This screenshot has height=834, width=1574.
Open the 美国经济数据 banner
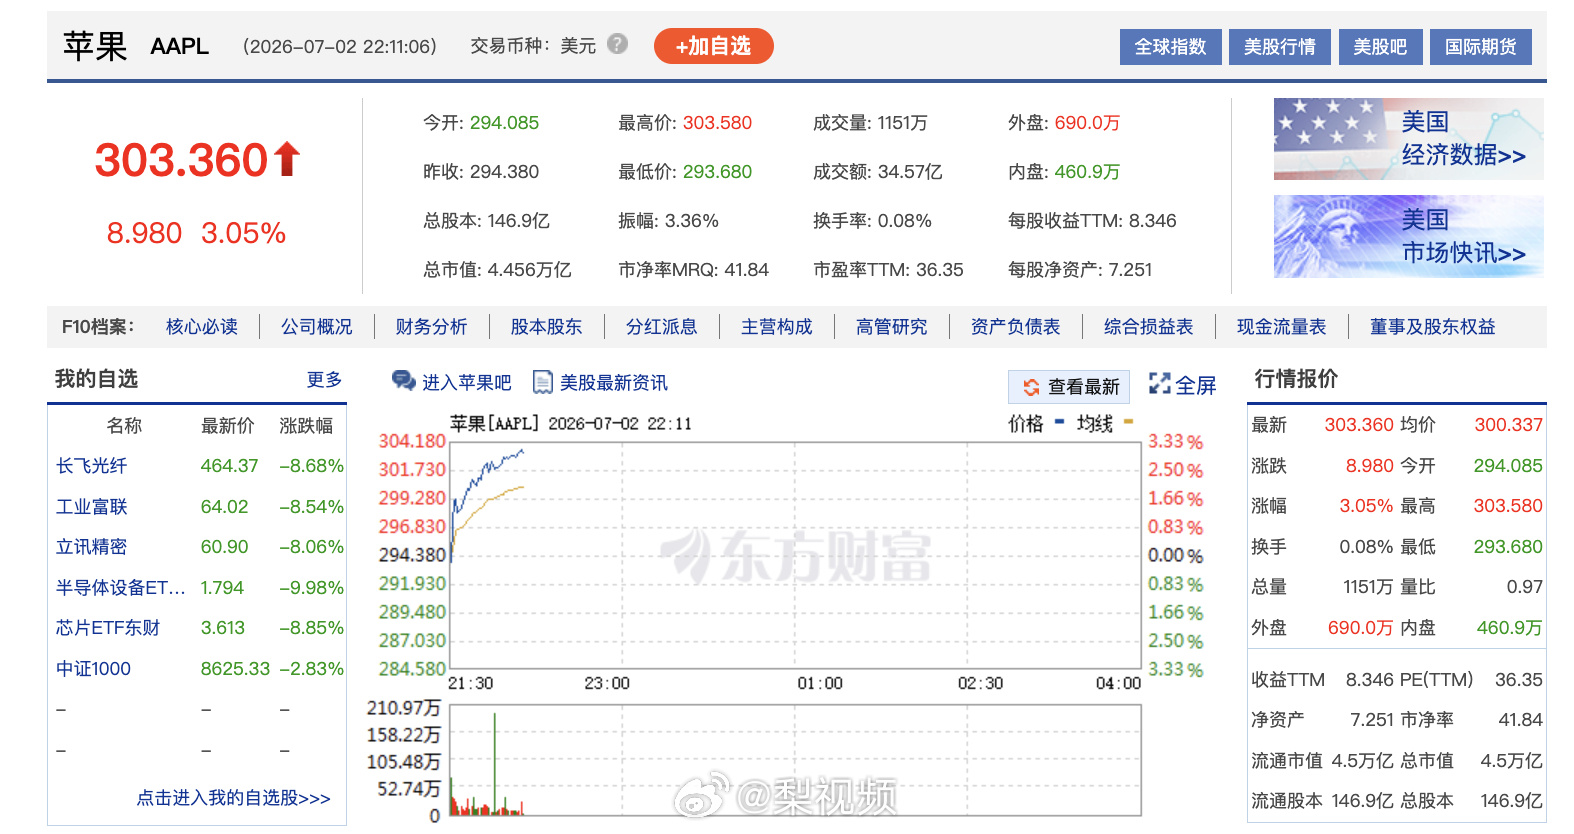pos(1408,139)
